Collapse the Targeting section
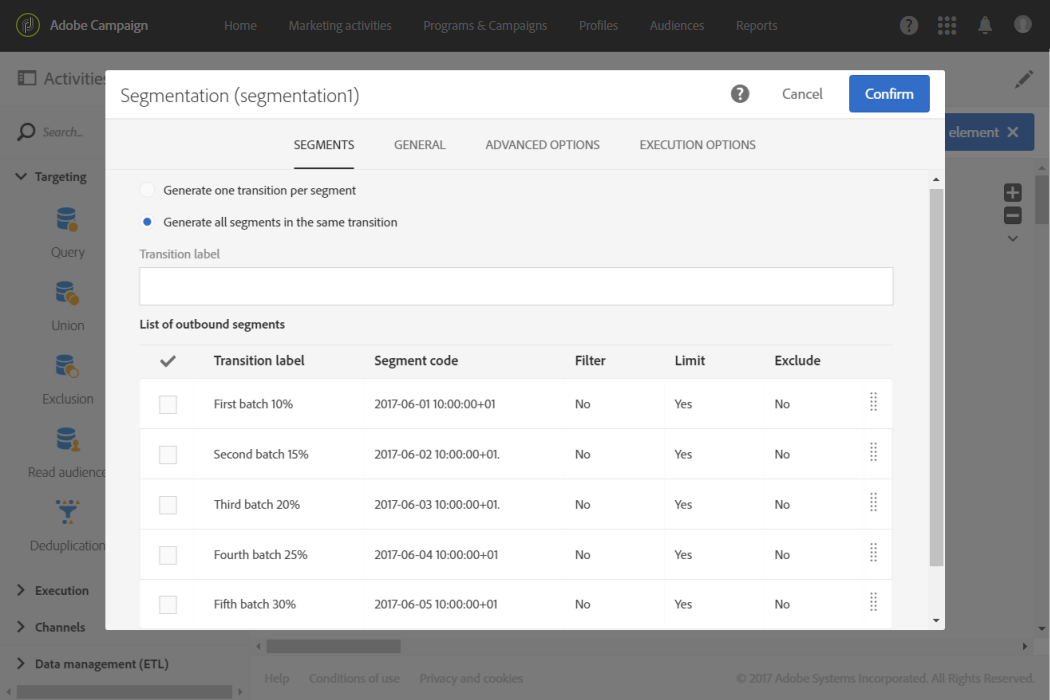The width and height of the screenshot is (1050, 700). click(21, 177)
